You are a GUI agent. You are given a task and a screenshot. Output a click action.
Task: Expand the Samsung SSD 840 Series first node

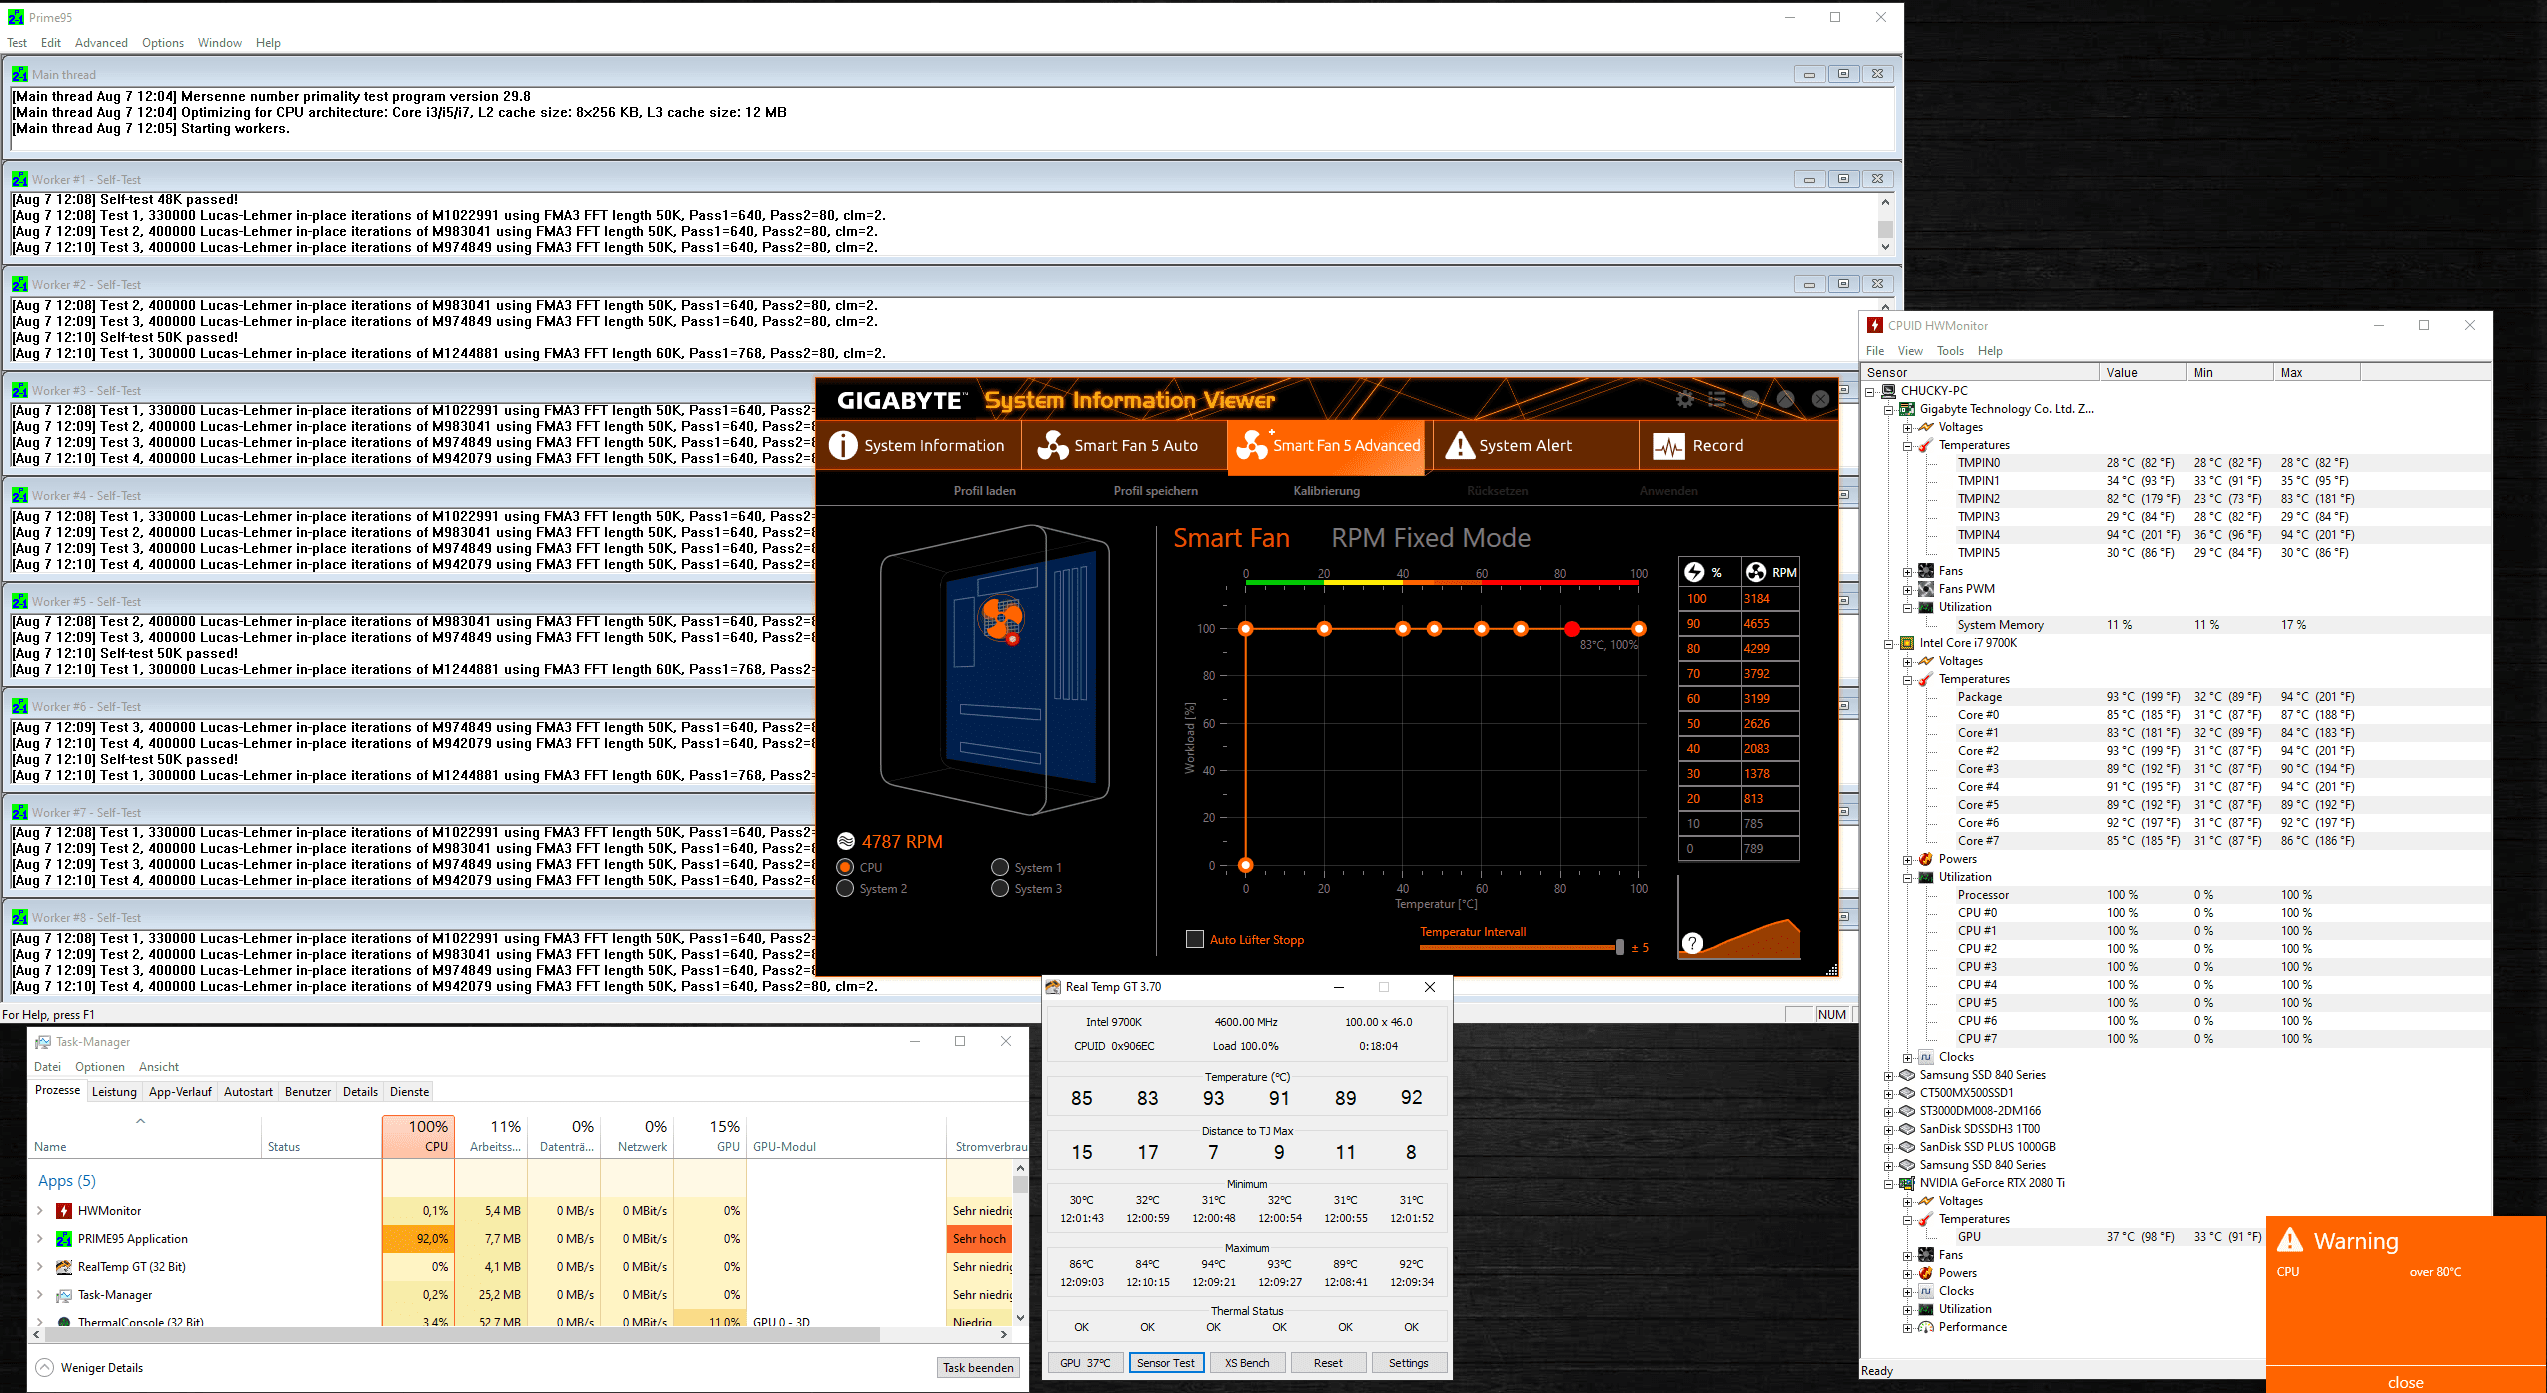pos(1888,1076)
